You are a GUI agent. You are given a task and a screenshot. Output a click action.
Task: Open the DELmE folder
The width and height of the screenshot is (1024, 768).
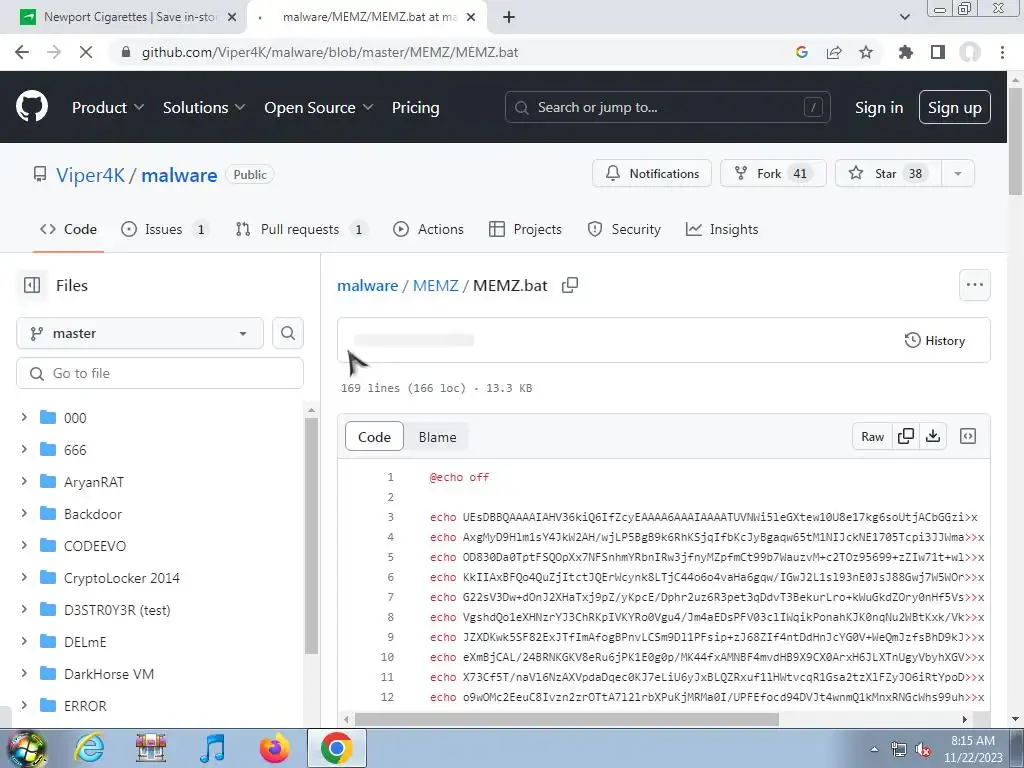coord(85,641)
